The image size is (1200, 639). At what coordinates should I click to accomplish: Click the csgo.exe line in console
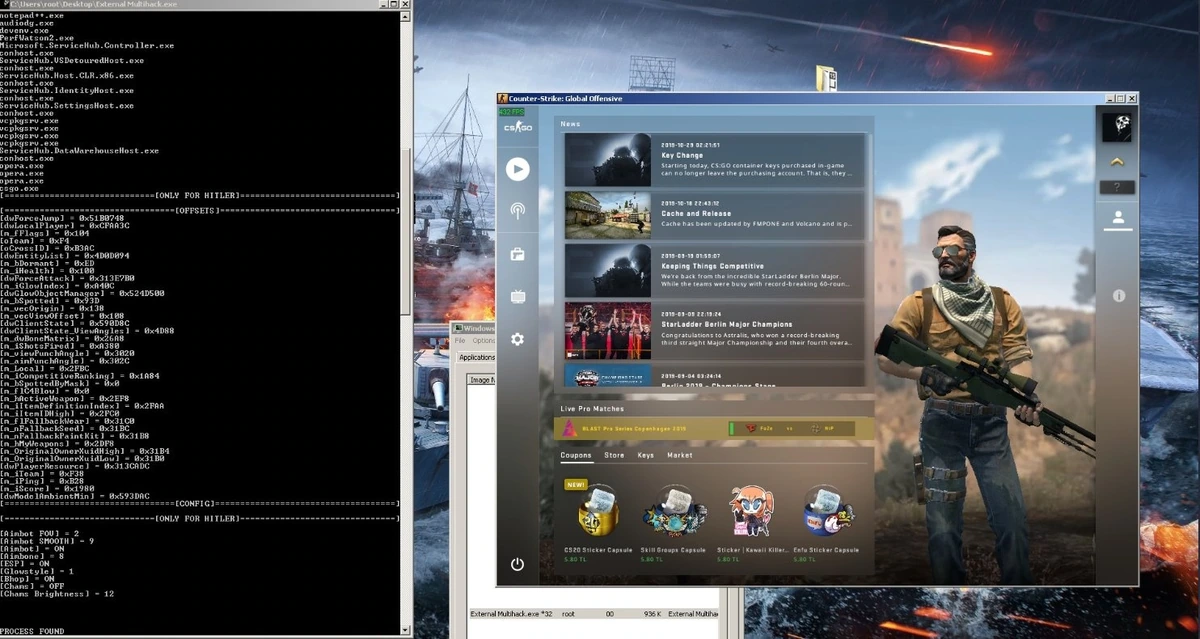tap(20, 188)
